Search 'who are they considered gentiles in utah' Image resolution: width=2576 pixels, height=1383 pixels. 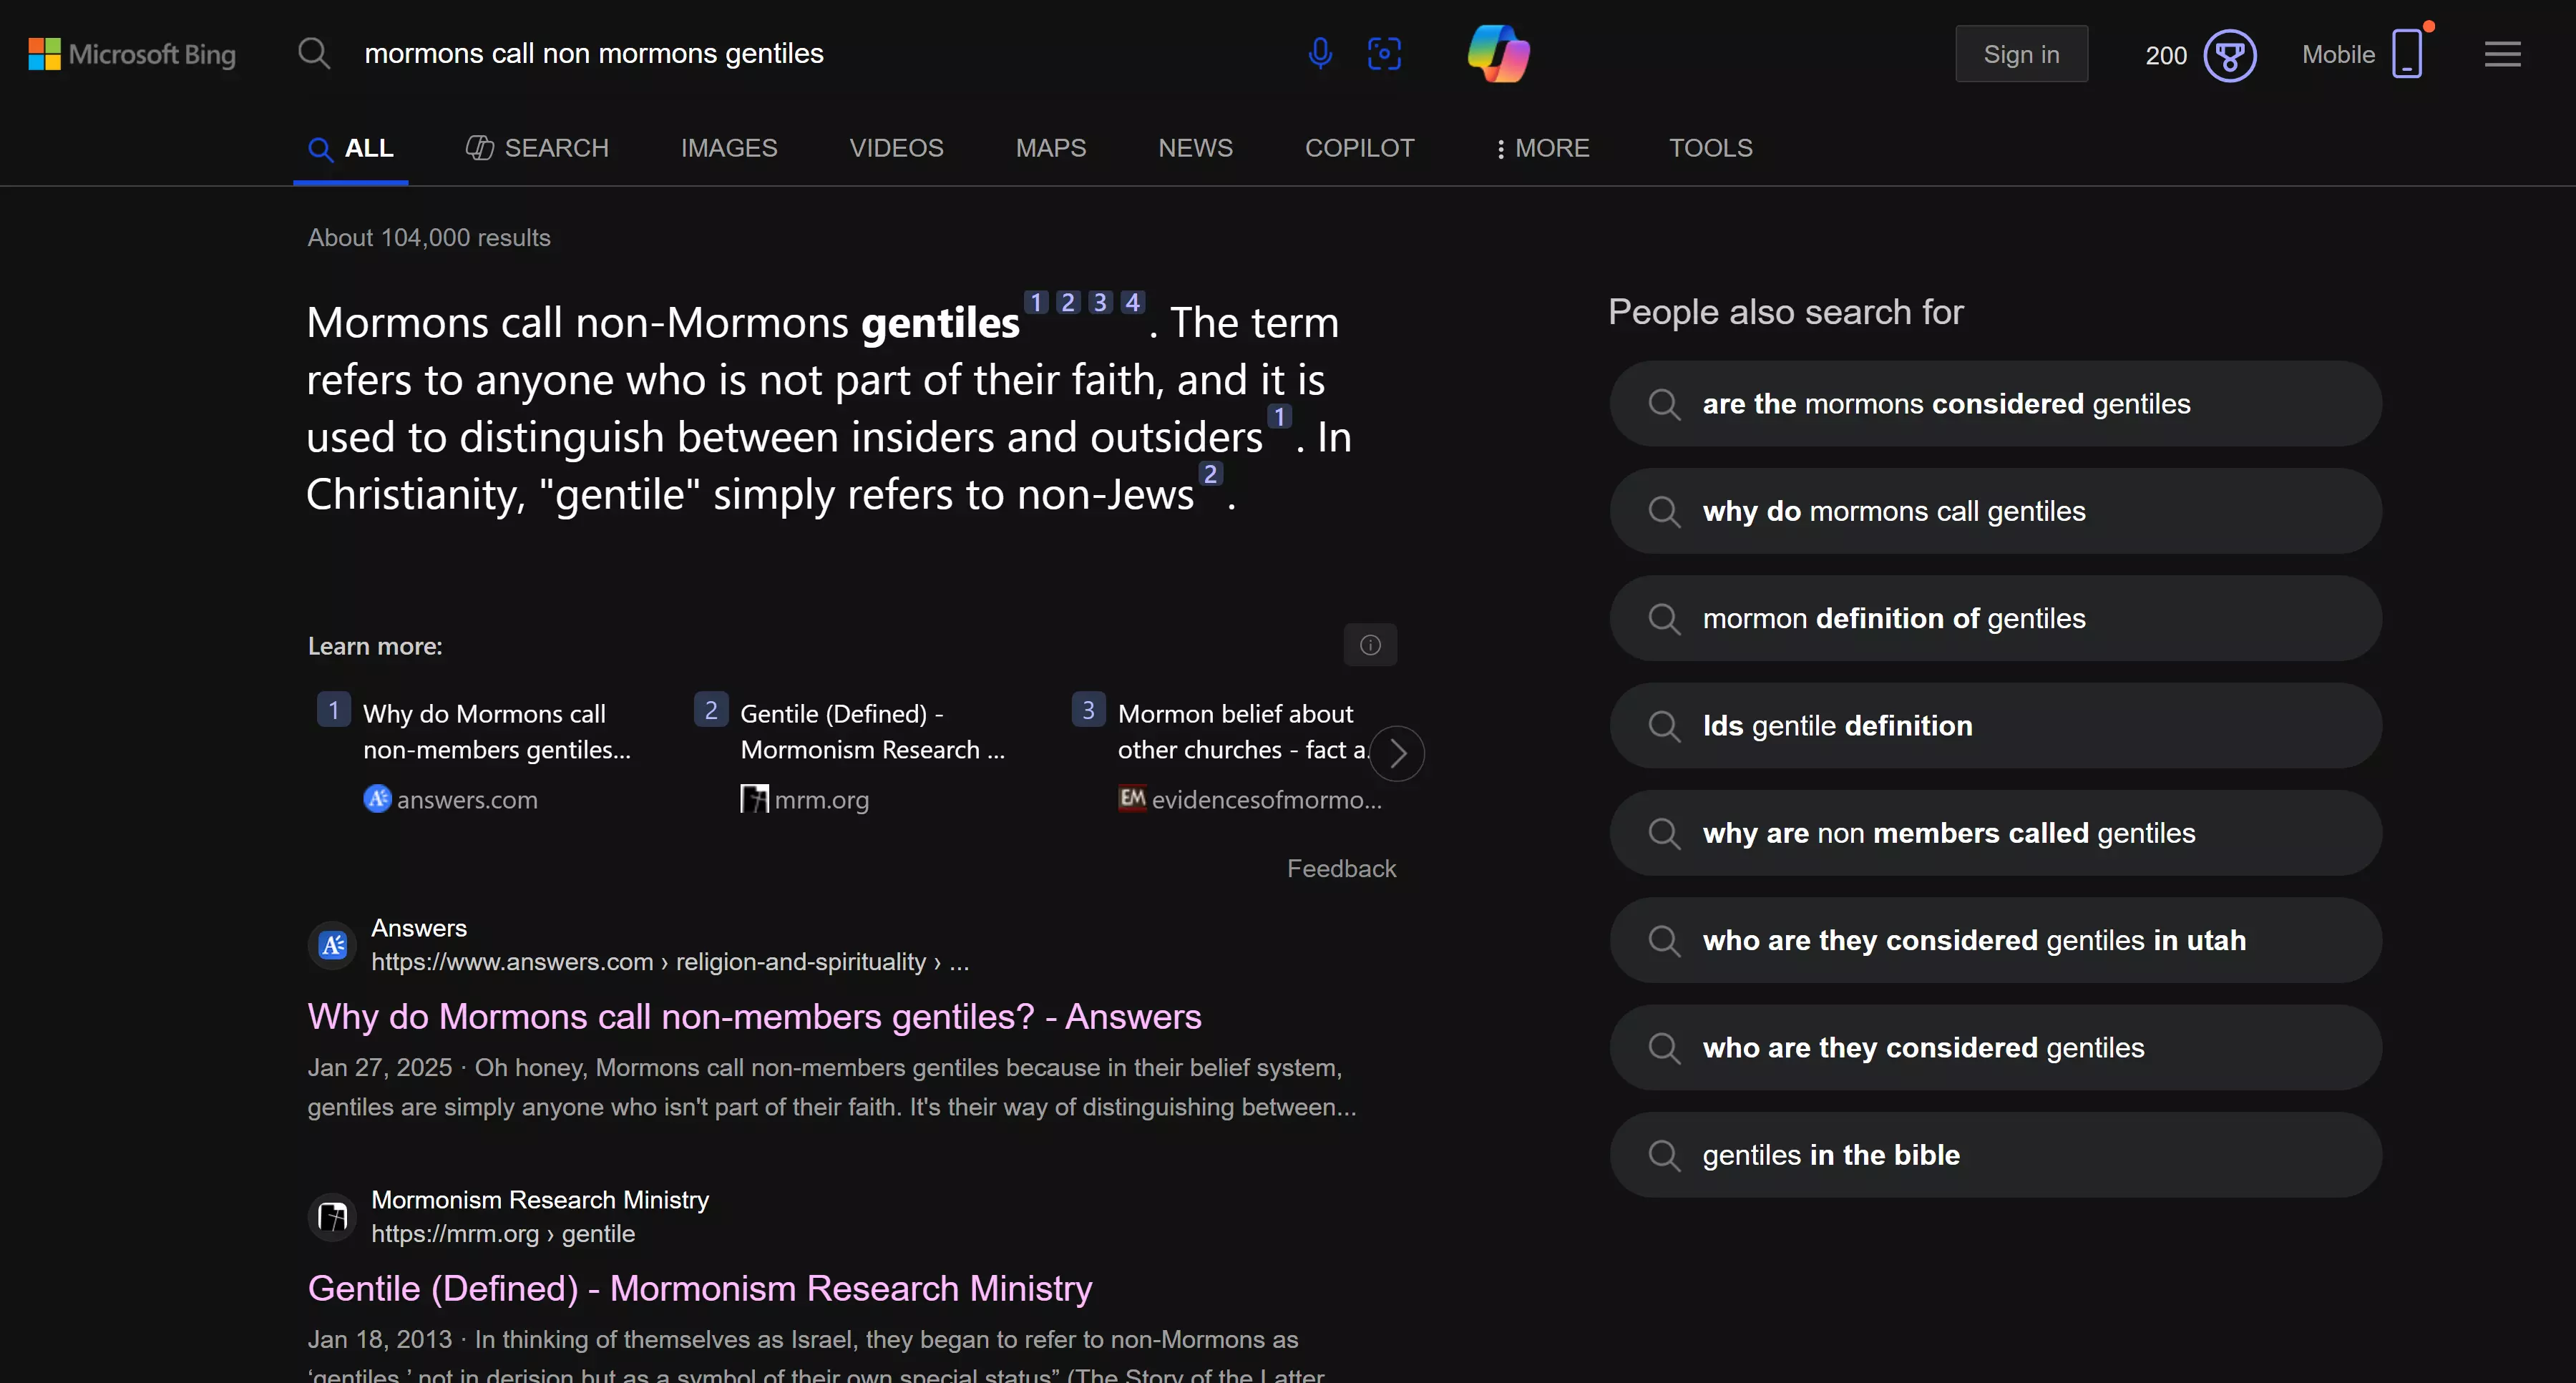(1995, 940)
